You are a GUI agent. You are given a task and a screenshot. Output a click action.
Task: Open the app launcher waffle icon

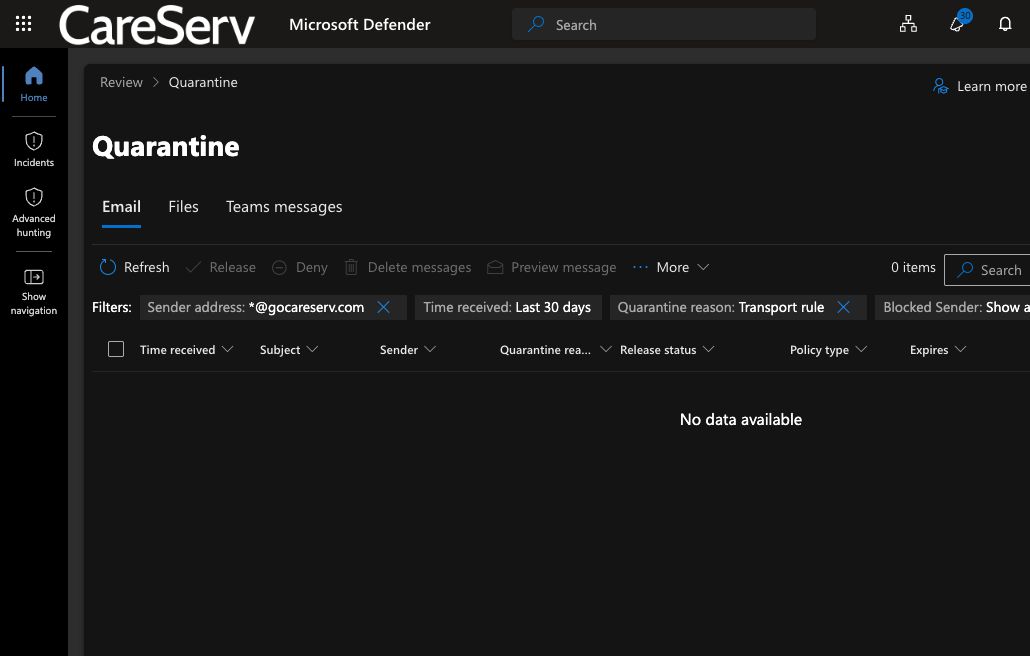coord(24,24)
